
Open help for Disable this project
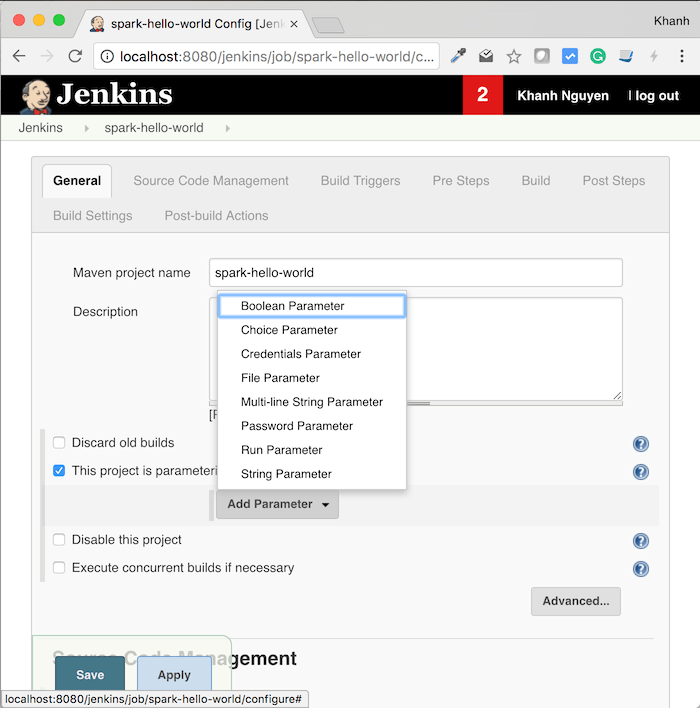tap(641, 540)
